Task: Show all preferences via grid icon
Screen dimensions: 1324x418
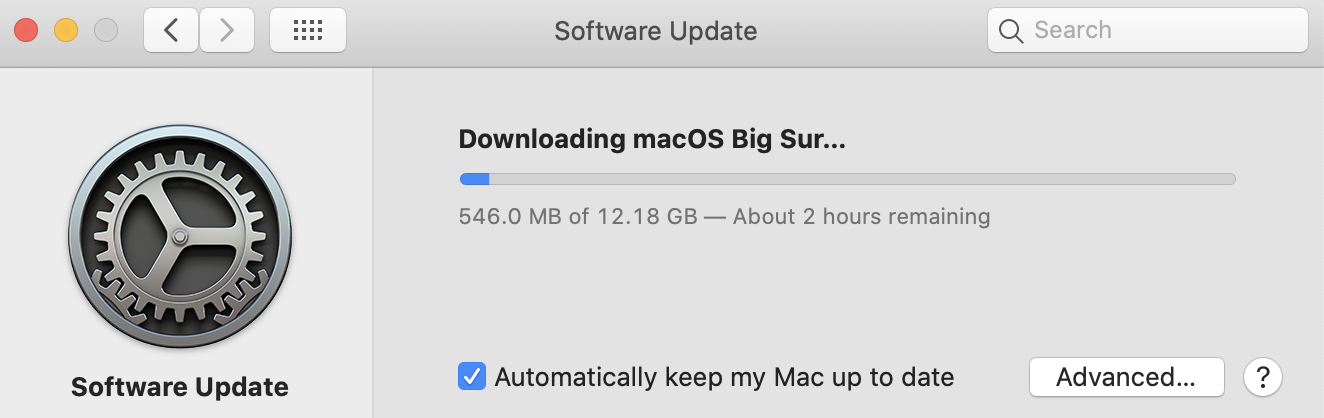Action: [x=308, y=30]
